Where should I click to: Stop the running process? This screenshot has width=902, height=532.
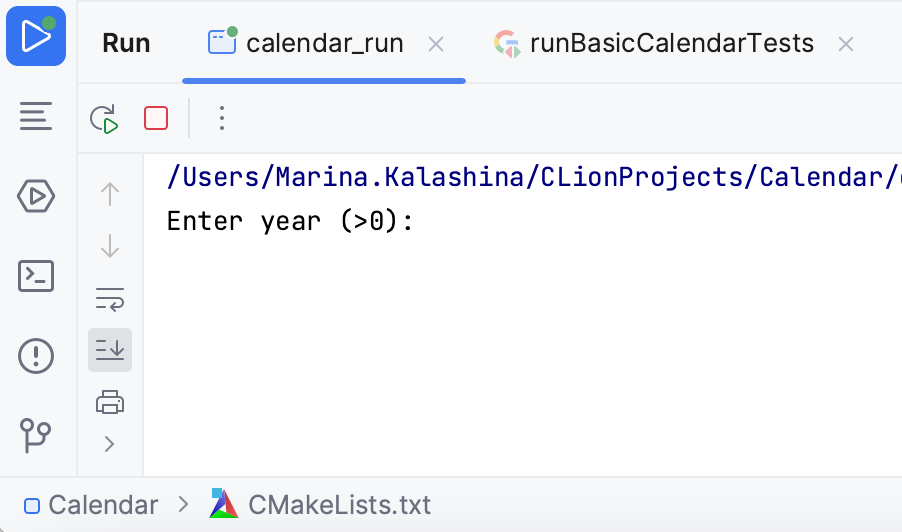(x=156, y=119)
